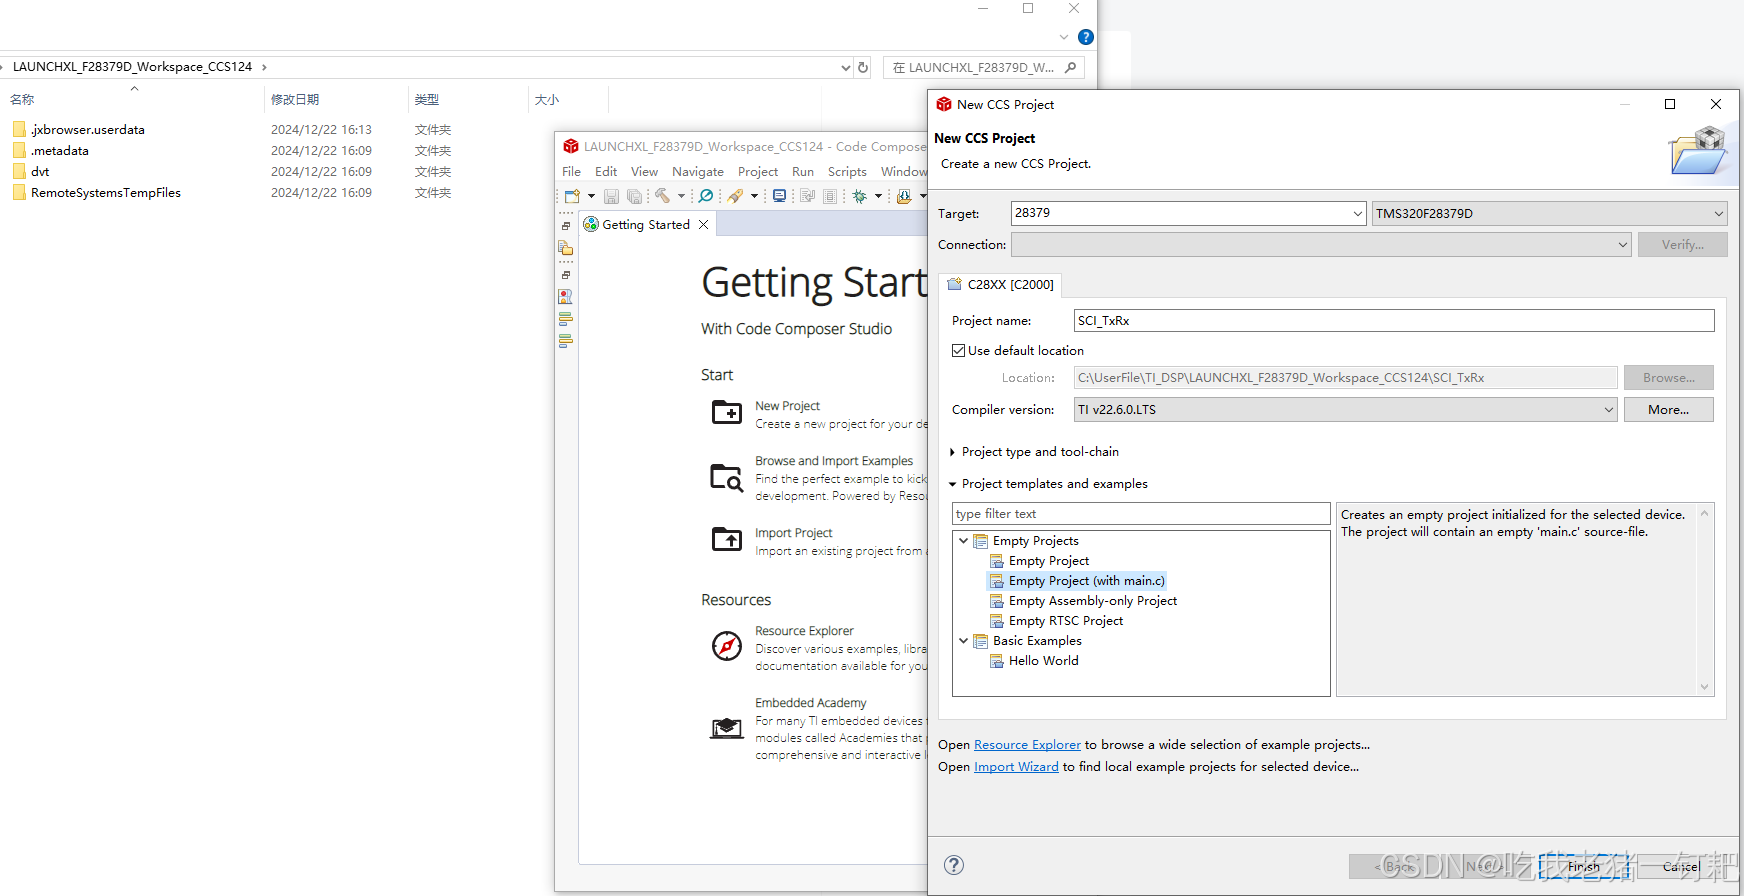Click the New wizard toolbar icon
The image size is (1744, 896).
point(572,196)
